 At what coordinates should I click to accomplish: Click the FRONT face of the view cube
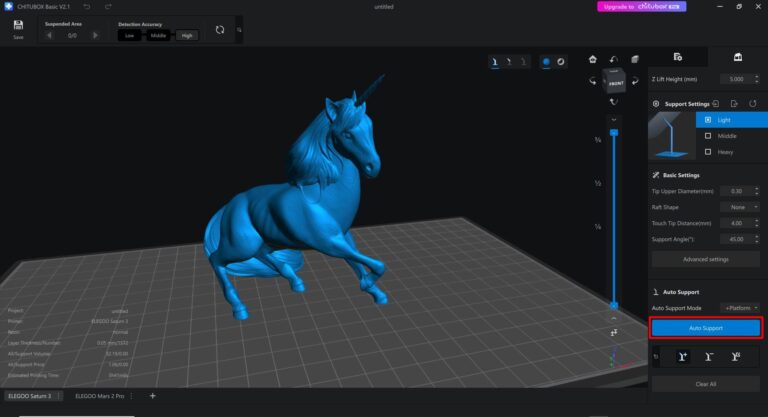coord(615,82)
